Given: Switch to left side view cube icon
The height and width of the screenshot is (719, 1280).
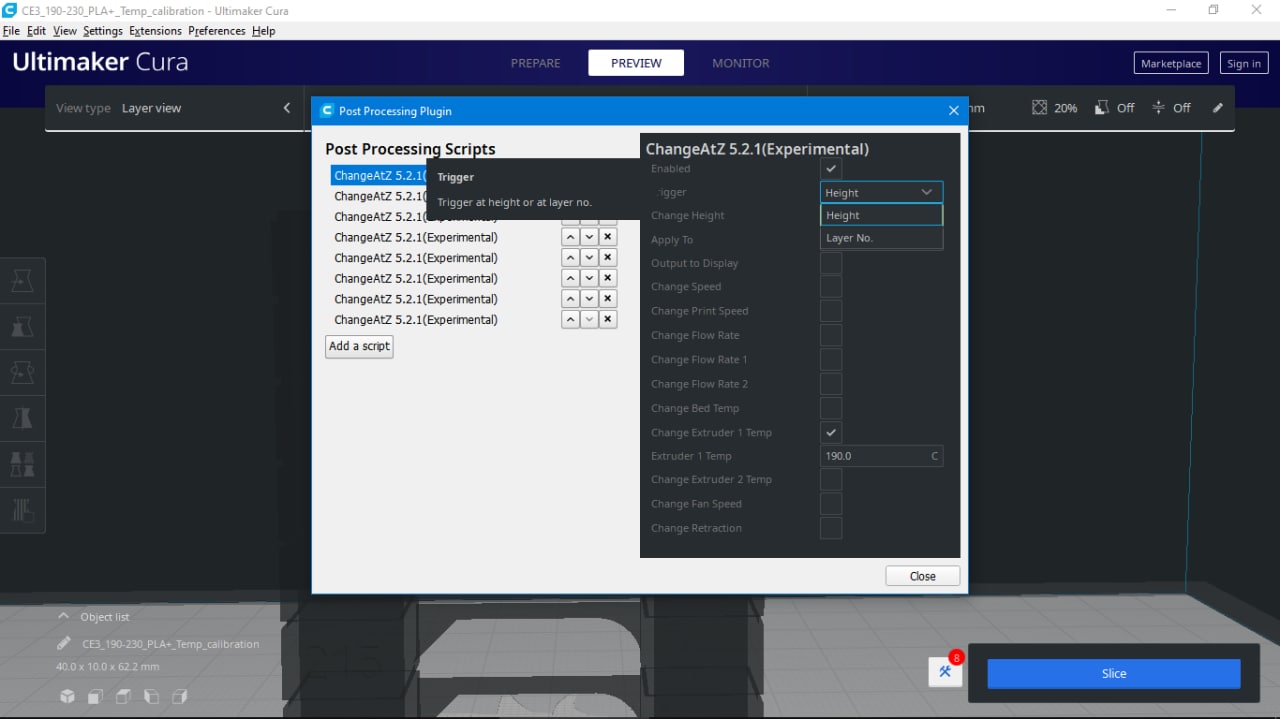Looking at the screenshot, I should coord(151,696).
